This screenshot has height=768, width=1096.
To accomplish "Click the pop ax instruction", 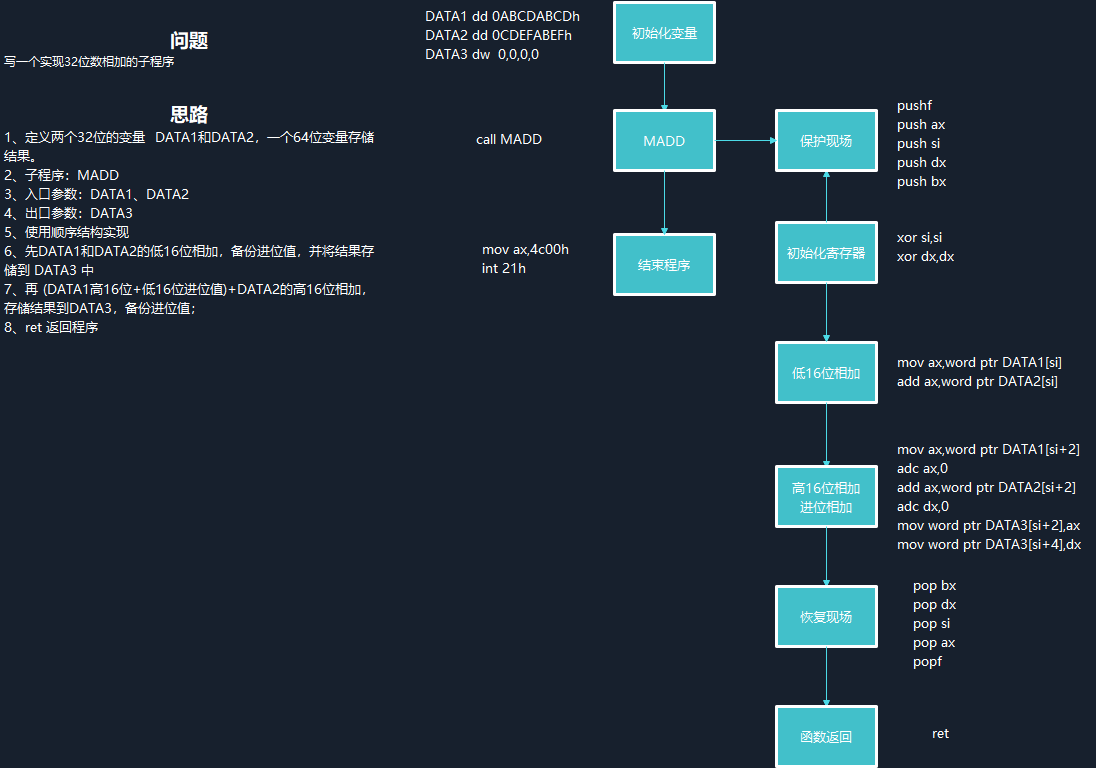I will click(x=934, y=642).
